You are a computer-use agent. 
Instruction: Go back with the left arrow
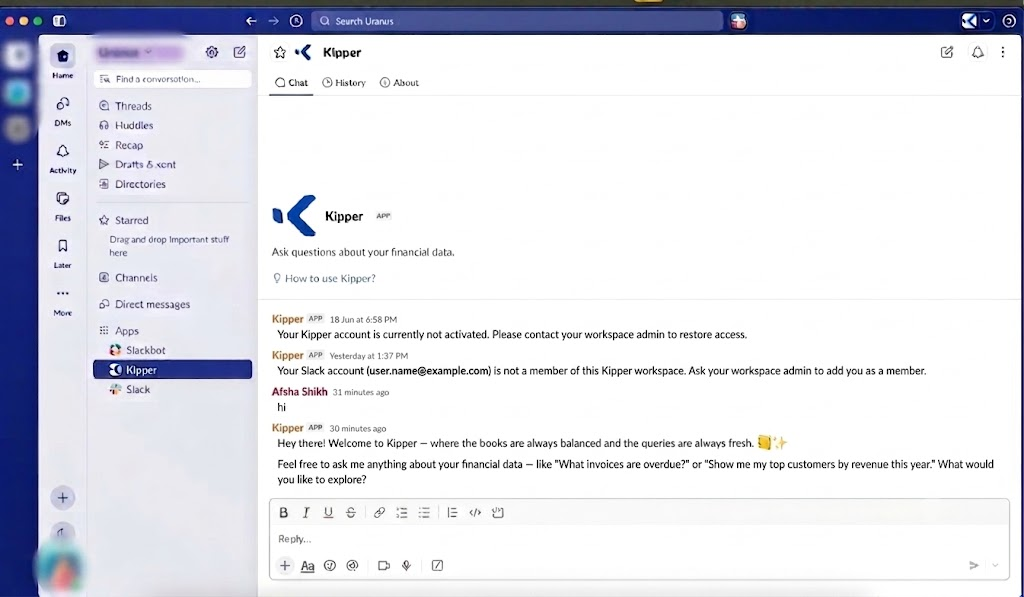(251, 21)
